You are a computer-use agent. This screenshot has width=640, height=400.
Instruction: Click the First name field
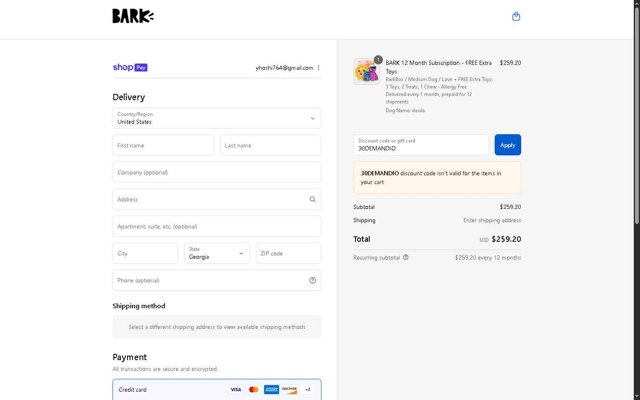[163, 145]
